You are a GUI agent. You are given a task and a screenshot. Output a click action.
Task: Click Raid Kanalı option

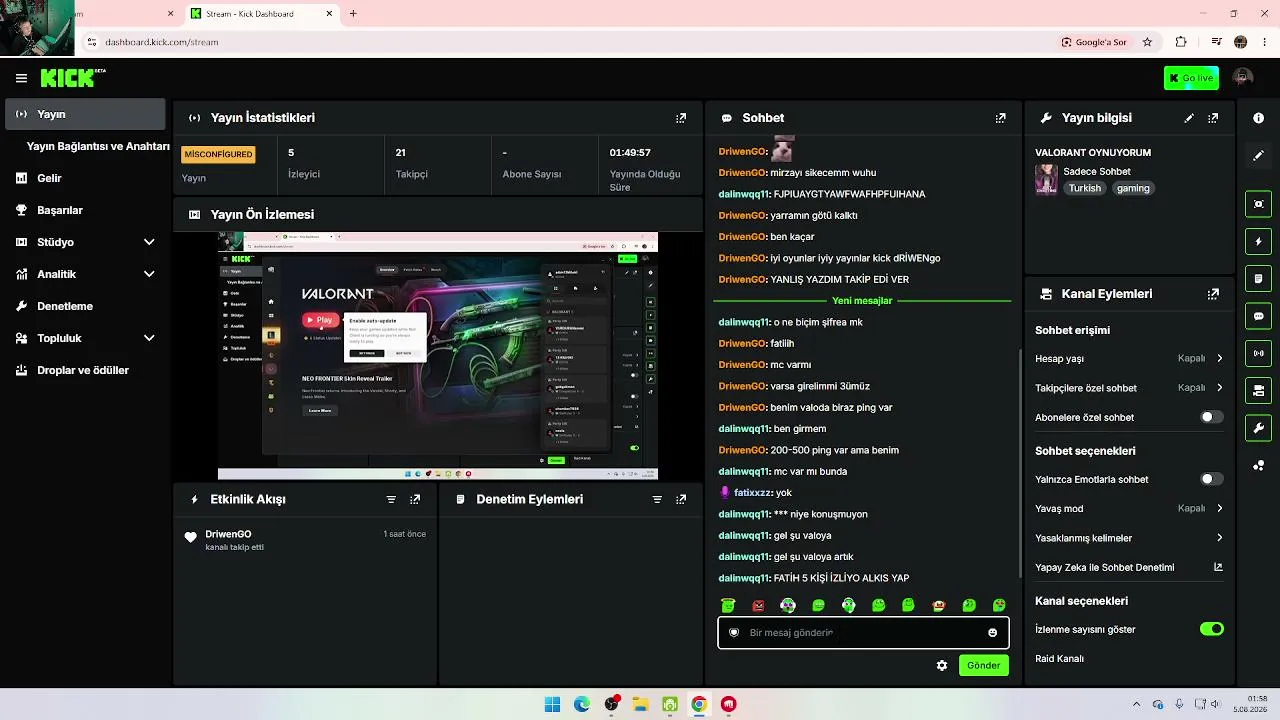(1059, 659)
